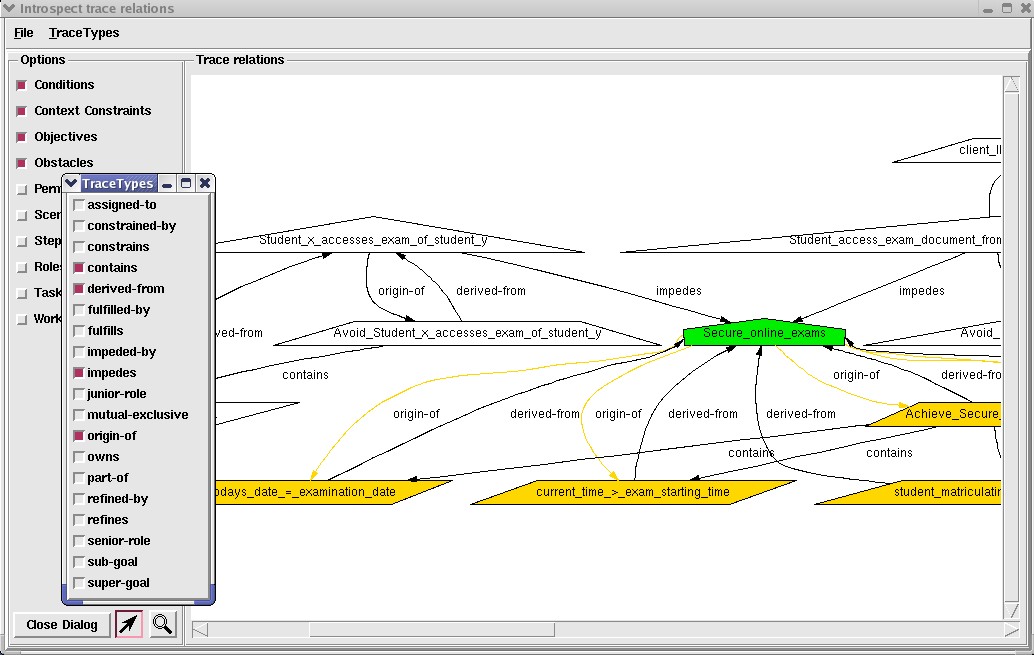Click the vertical scrollbar down arrow

1012,609
